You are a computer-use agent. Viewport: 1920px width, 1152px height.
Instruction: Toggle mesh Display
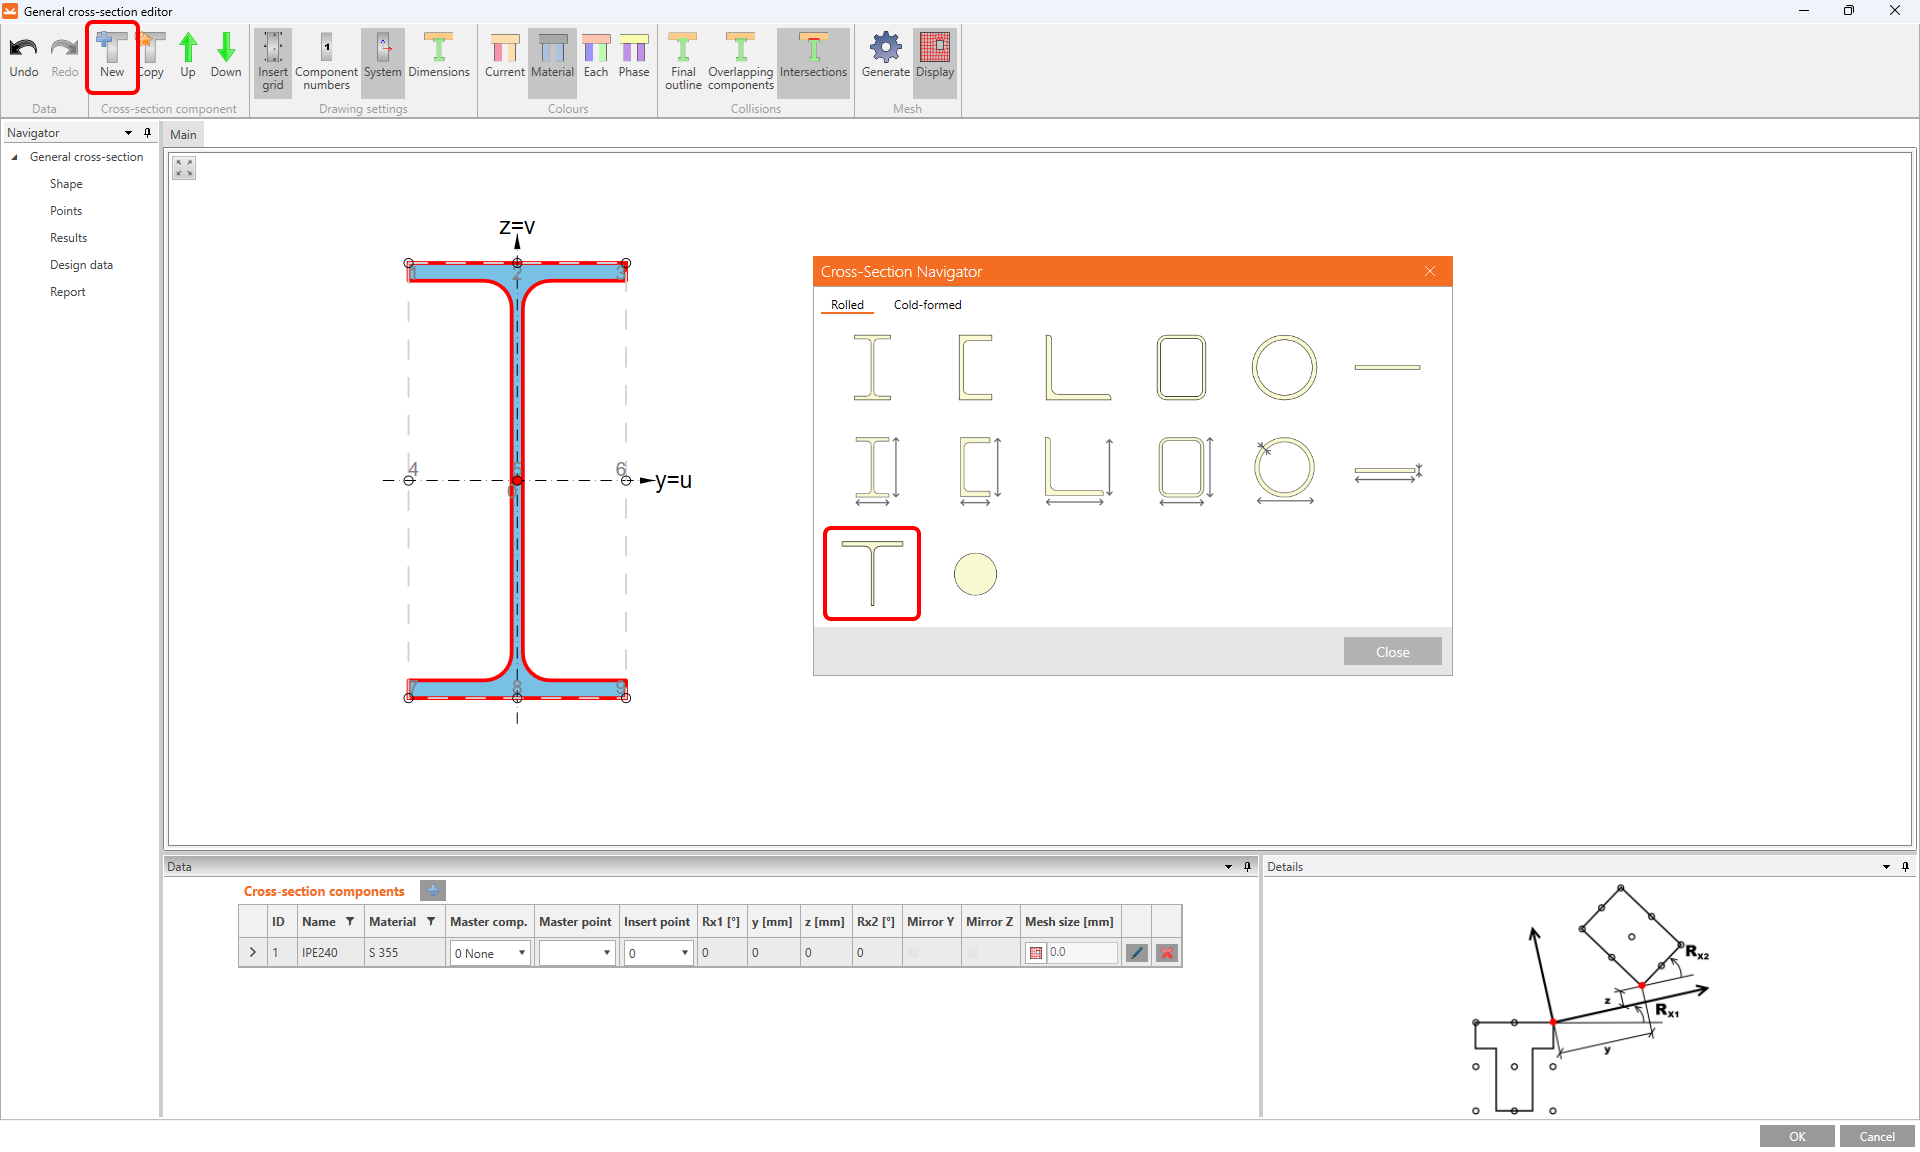(x=934, y=57)
